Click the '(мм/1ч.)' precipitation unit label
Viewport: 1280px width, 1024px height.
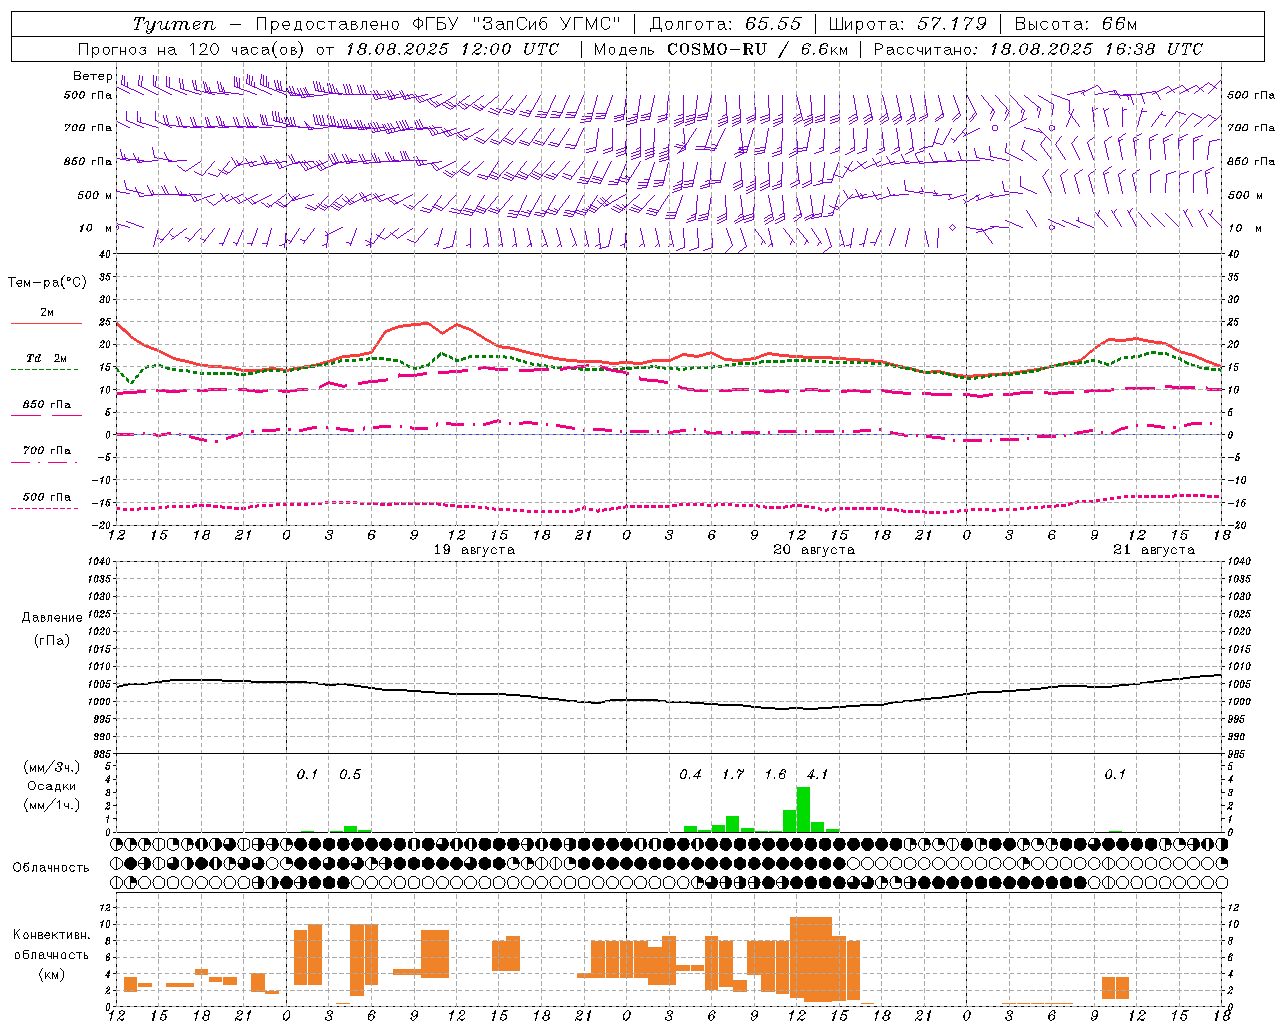click(x=52, y=805)
